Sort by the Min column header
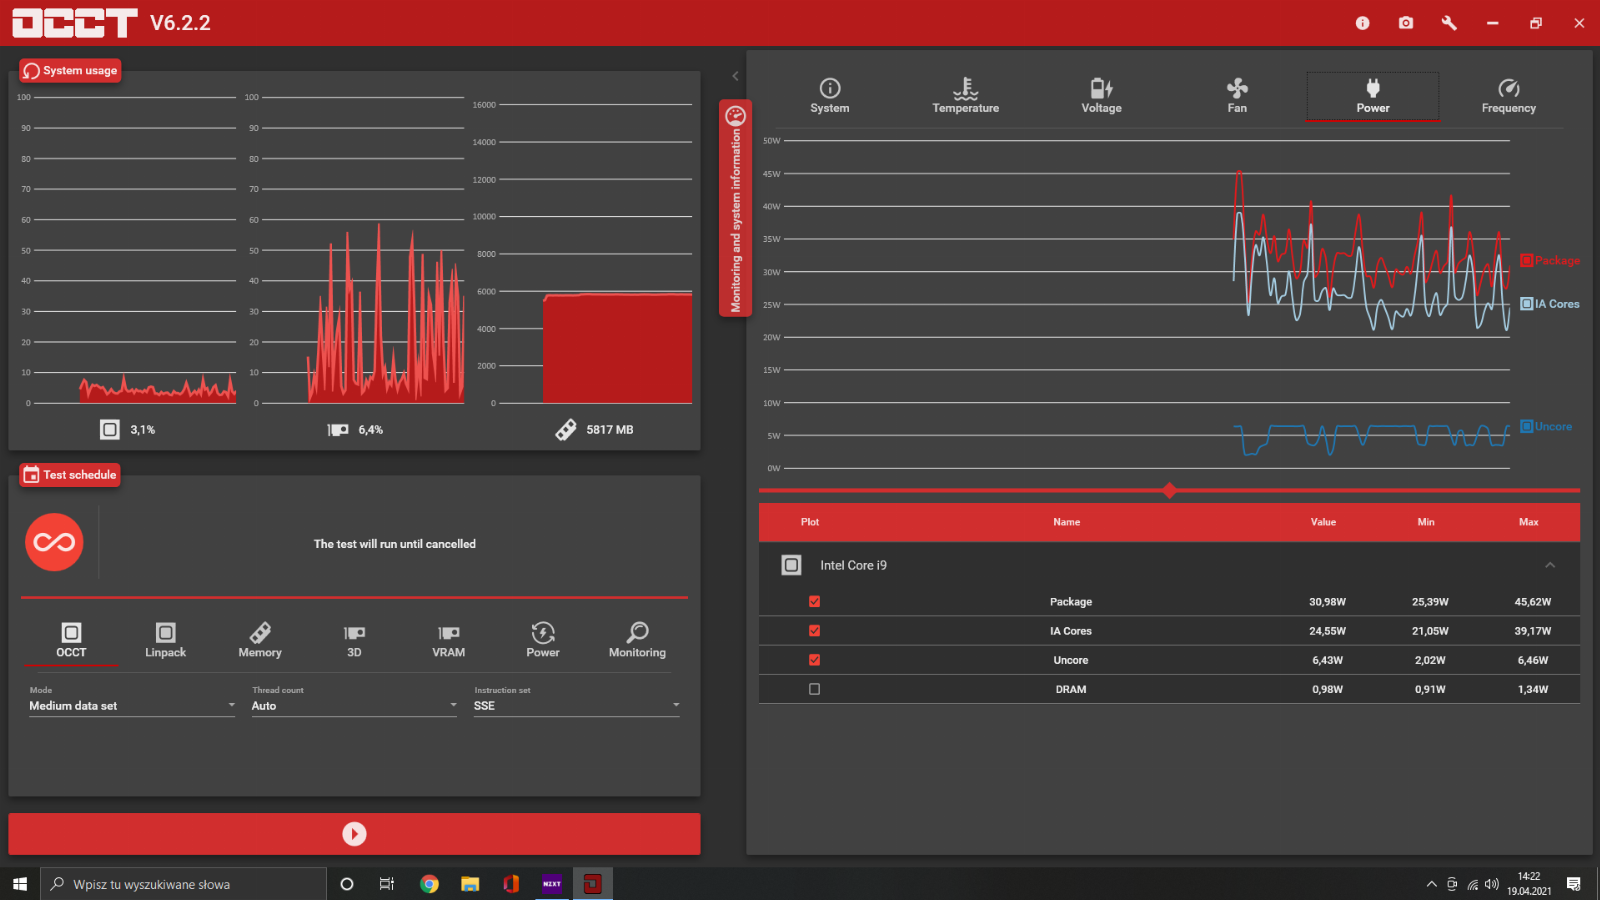Viewport: 1600px width, 900px height. pyautogui.click(x=1426, y=522)
